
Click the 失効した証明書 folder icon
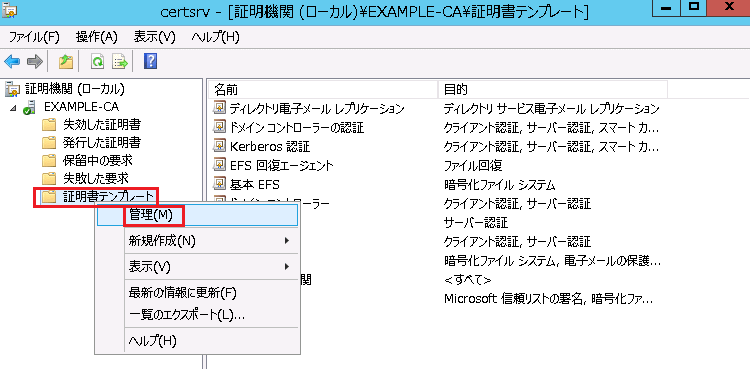tap(49, 125)
